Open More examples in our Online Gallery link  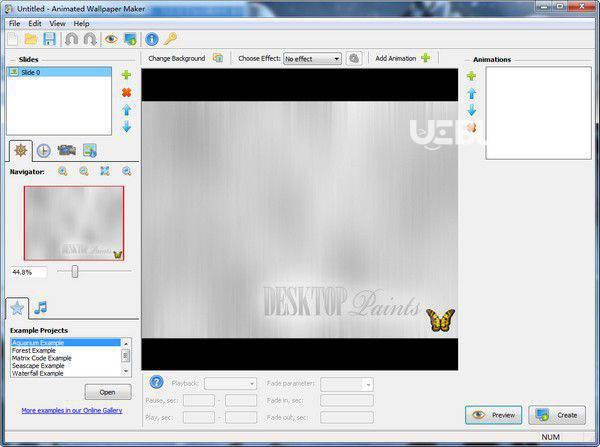click(72, 410)
